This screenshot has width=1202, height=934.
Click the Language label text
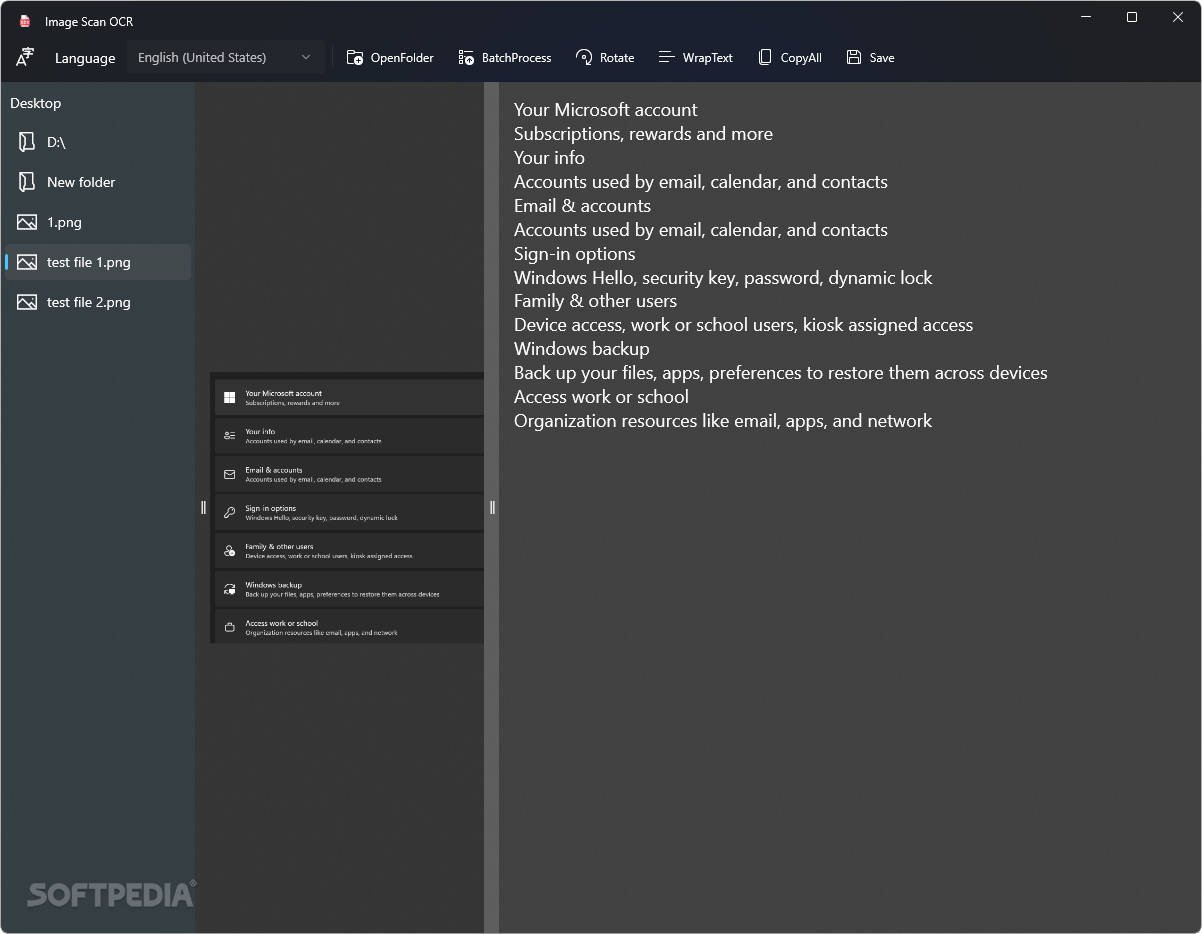point(85,58)
